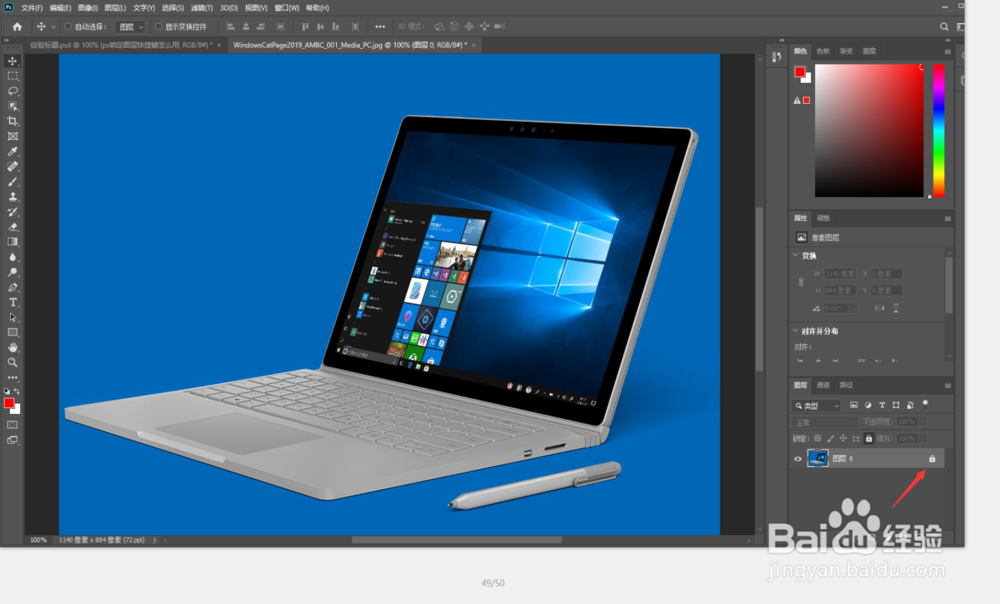Select the Path Selection tool
The image size is (1000, 604).
(12, 318)
